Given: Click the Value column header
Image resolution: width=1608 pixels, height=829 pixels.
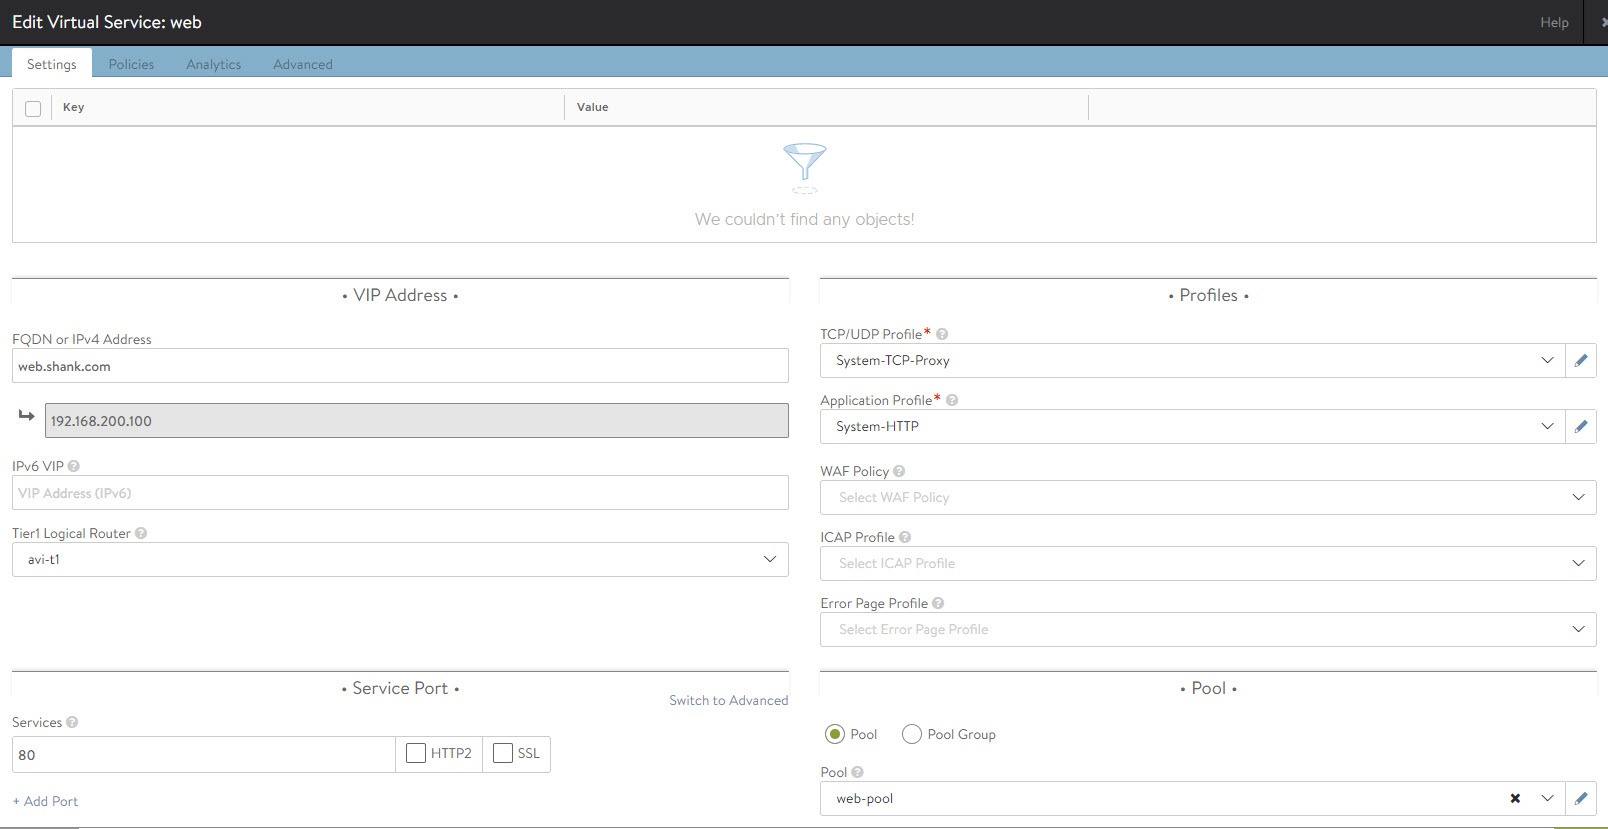Looking at the screenshot, I should pyautogui.click(x=592, y=107).
